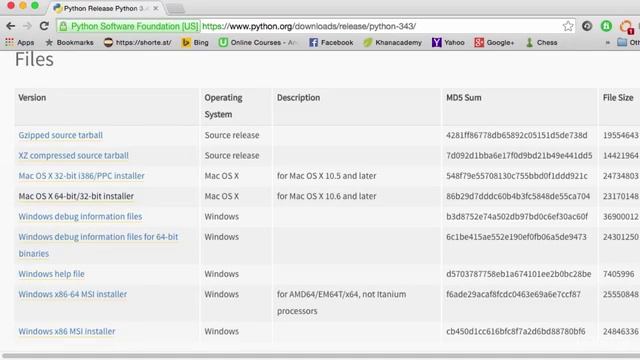Click the browser back arrow
This screenshot has width=640, height=360.
[x=11, y=26]
